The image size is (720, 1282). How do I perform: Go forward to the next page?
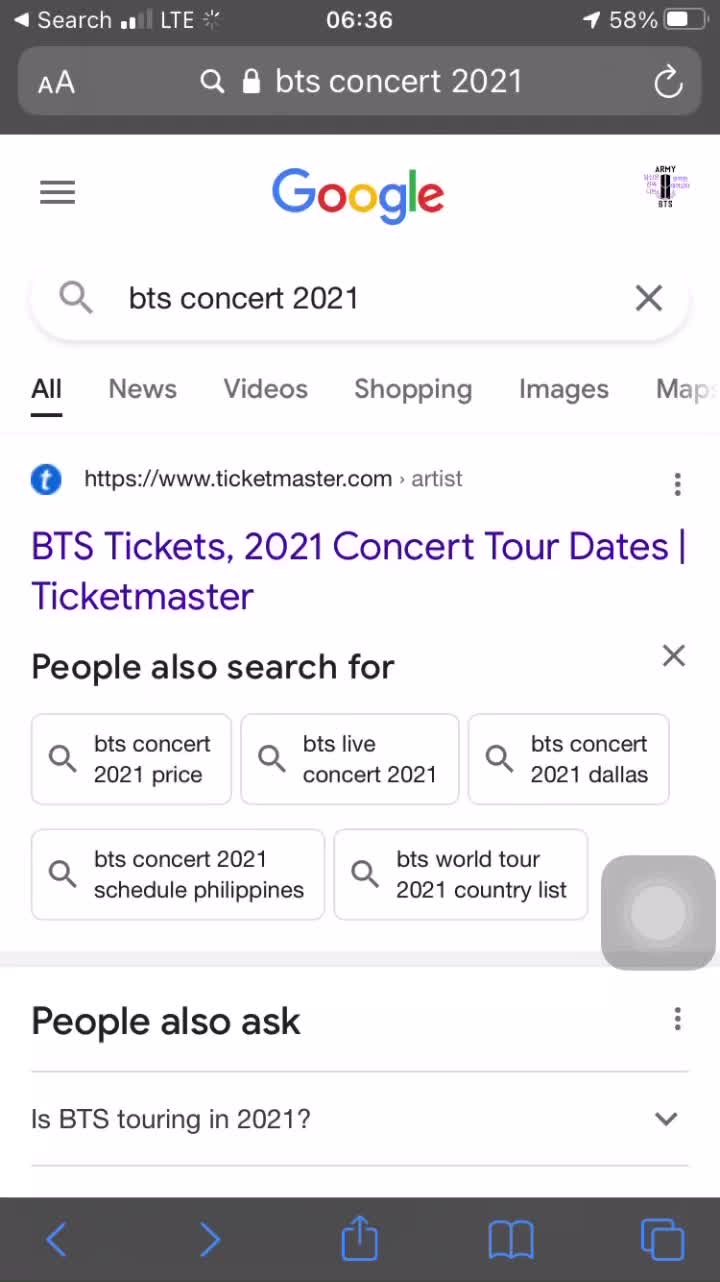tap(209, 1240)
